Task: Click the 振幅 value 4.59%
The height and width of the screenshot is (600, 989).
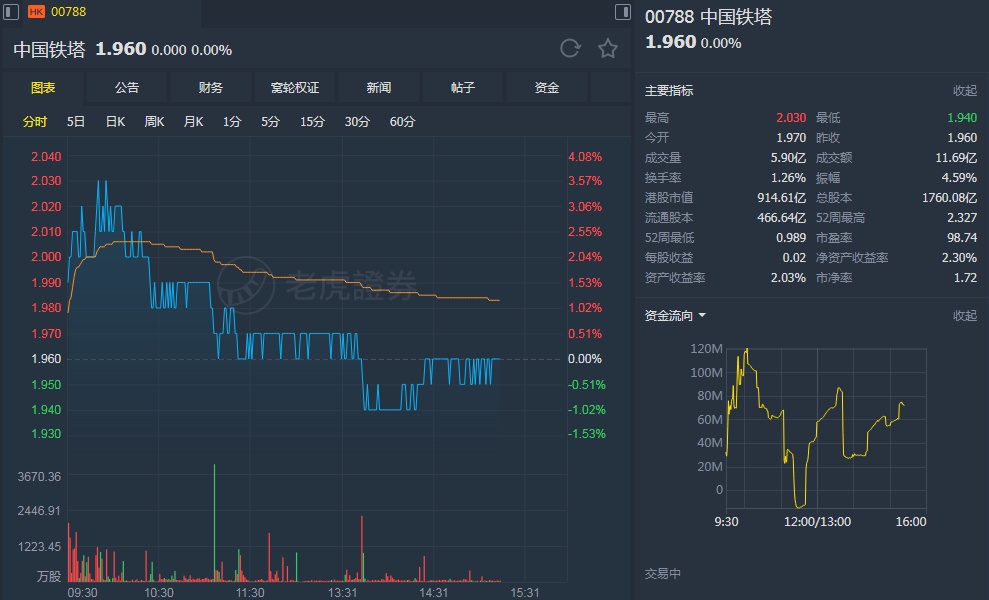Action: click(959, 178)
